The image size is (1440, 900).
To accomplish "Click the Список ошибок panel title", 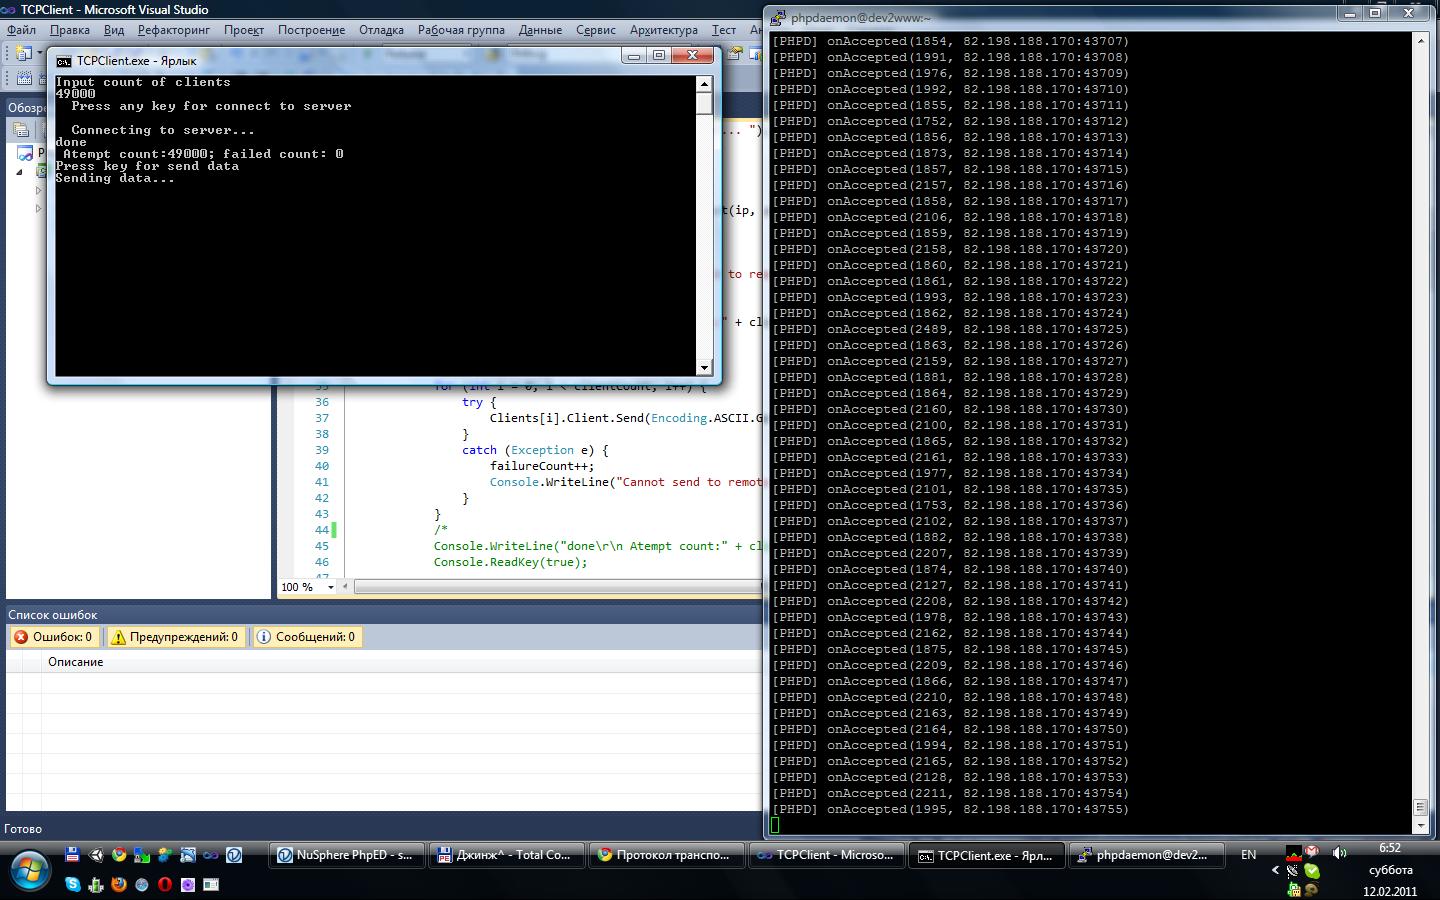I will (53, 615).
